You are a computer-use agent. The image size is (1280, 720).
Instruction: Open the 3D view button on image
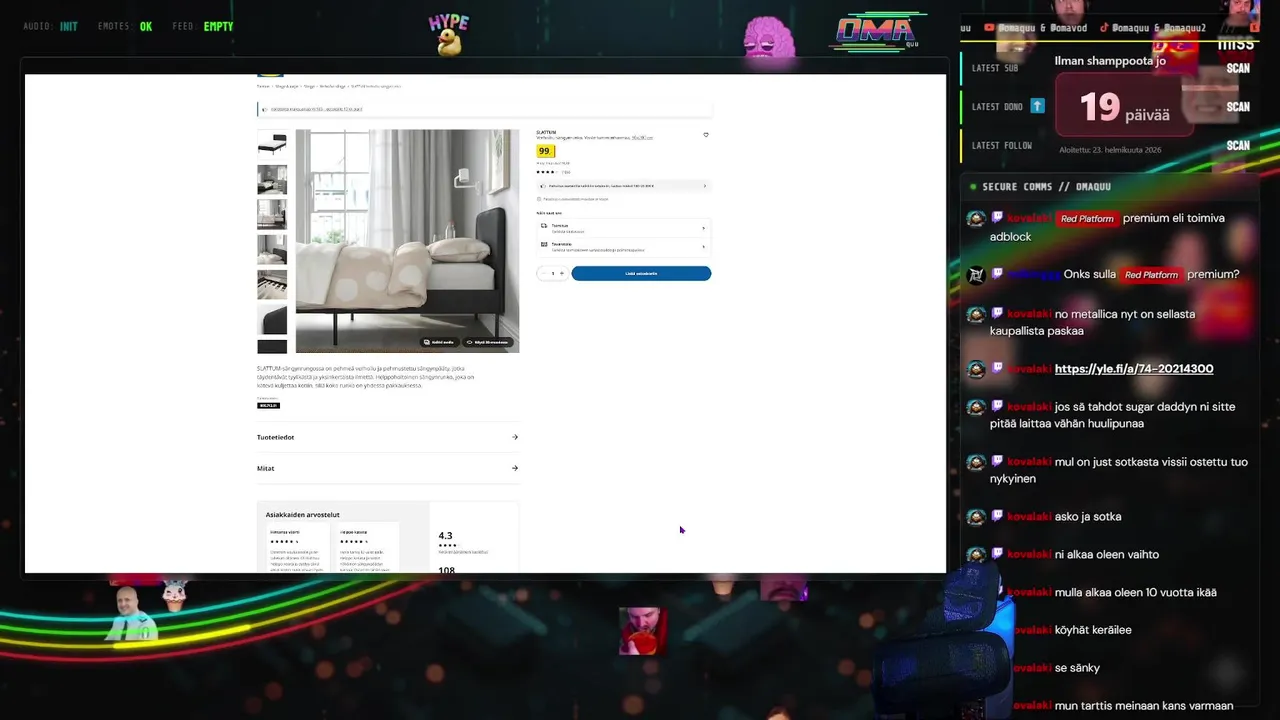point(487,342)
